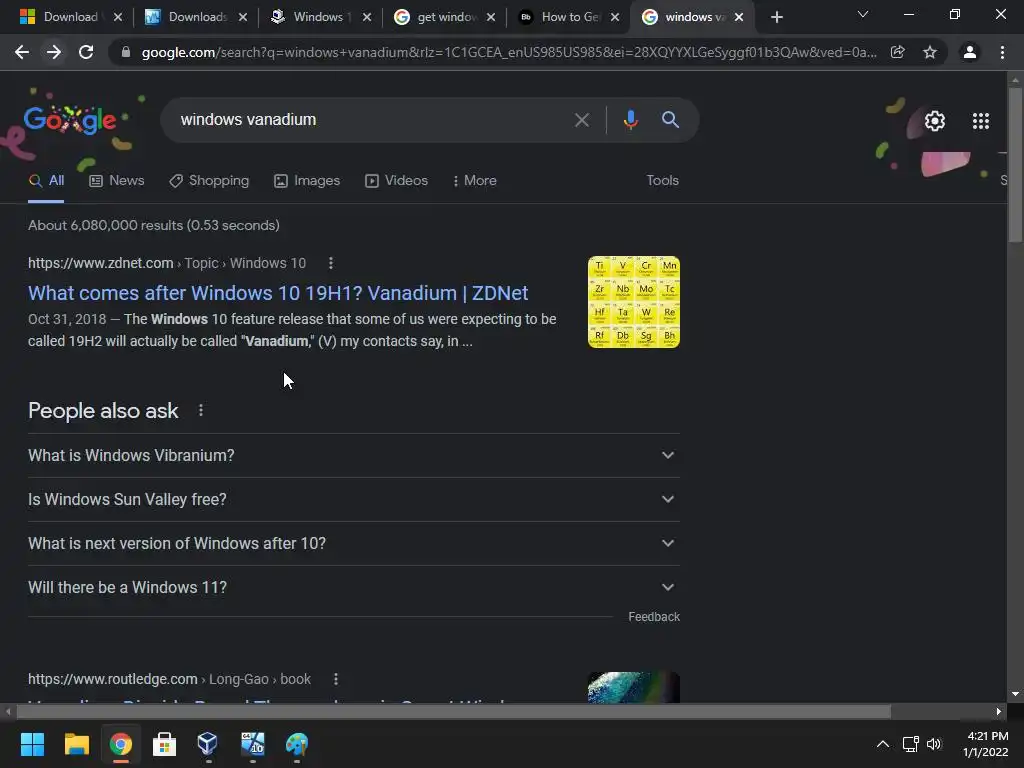
Task: Open the tab search dropdown arrow
Action: 863,14
